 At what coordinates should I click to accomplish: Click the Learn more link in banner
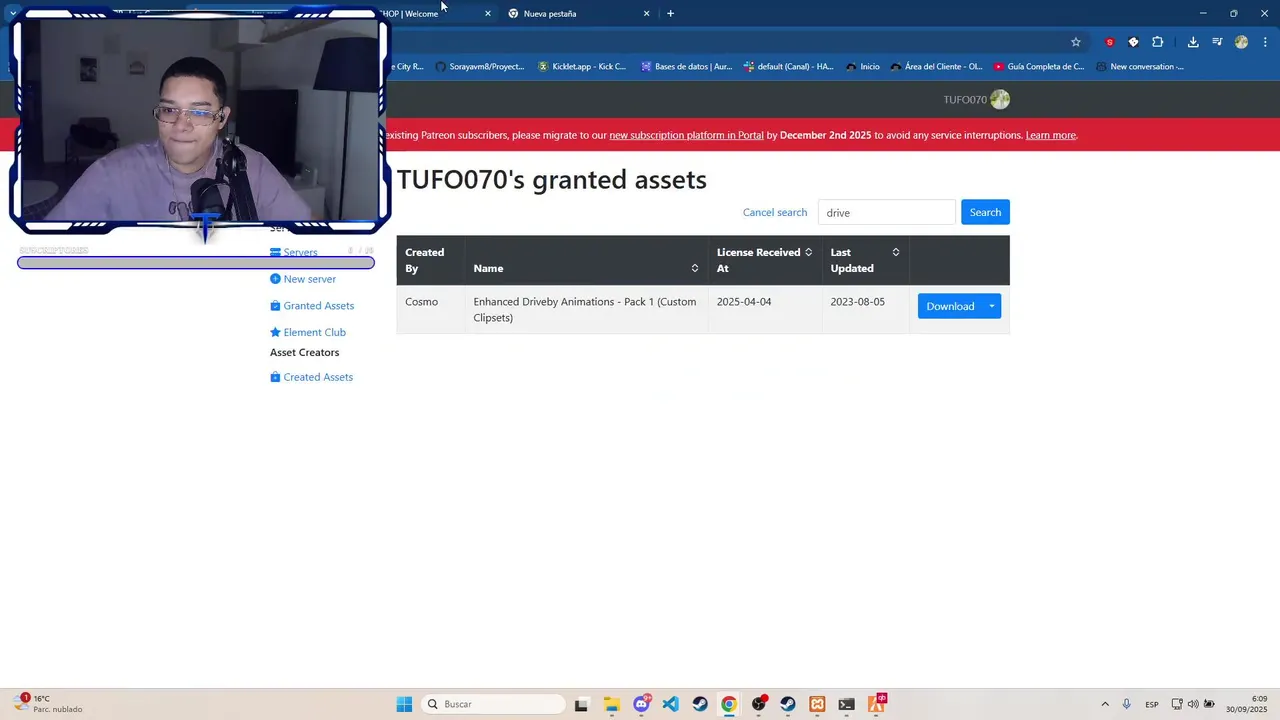click(x=1051, y=135)
